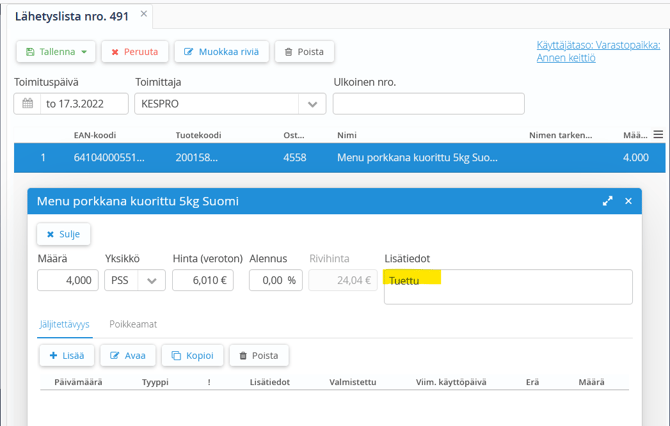670x426 pixels.
Task: Sort by EAN-koodi column header
Action: (95, 135)
